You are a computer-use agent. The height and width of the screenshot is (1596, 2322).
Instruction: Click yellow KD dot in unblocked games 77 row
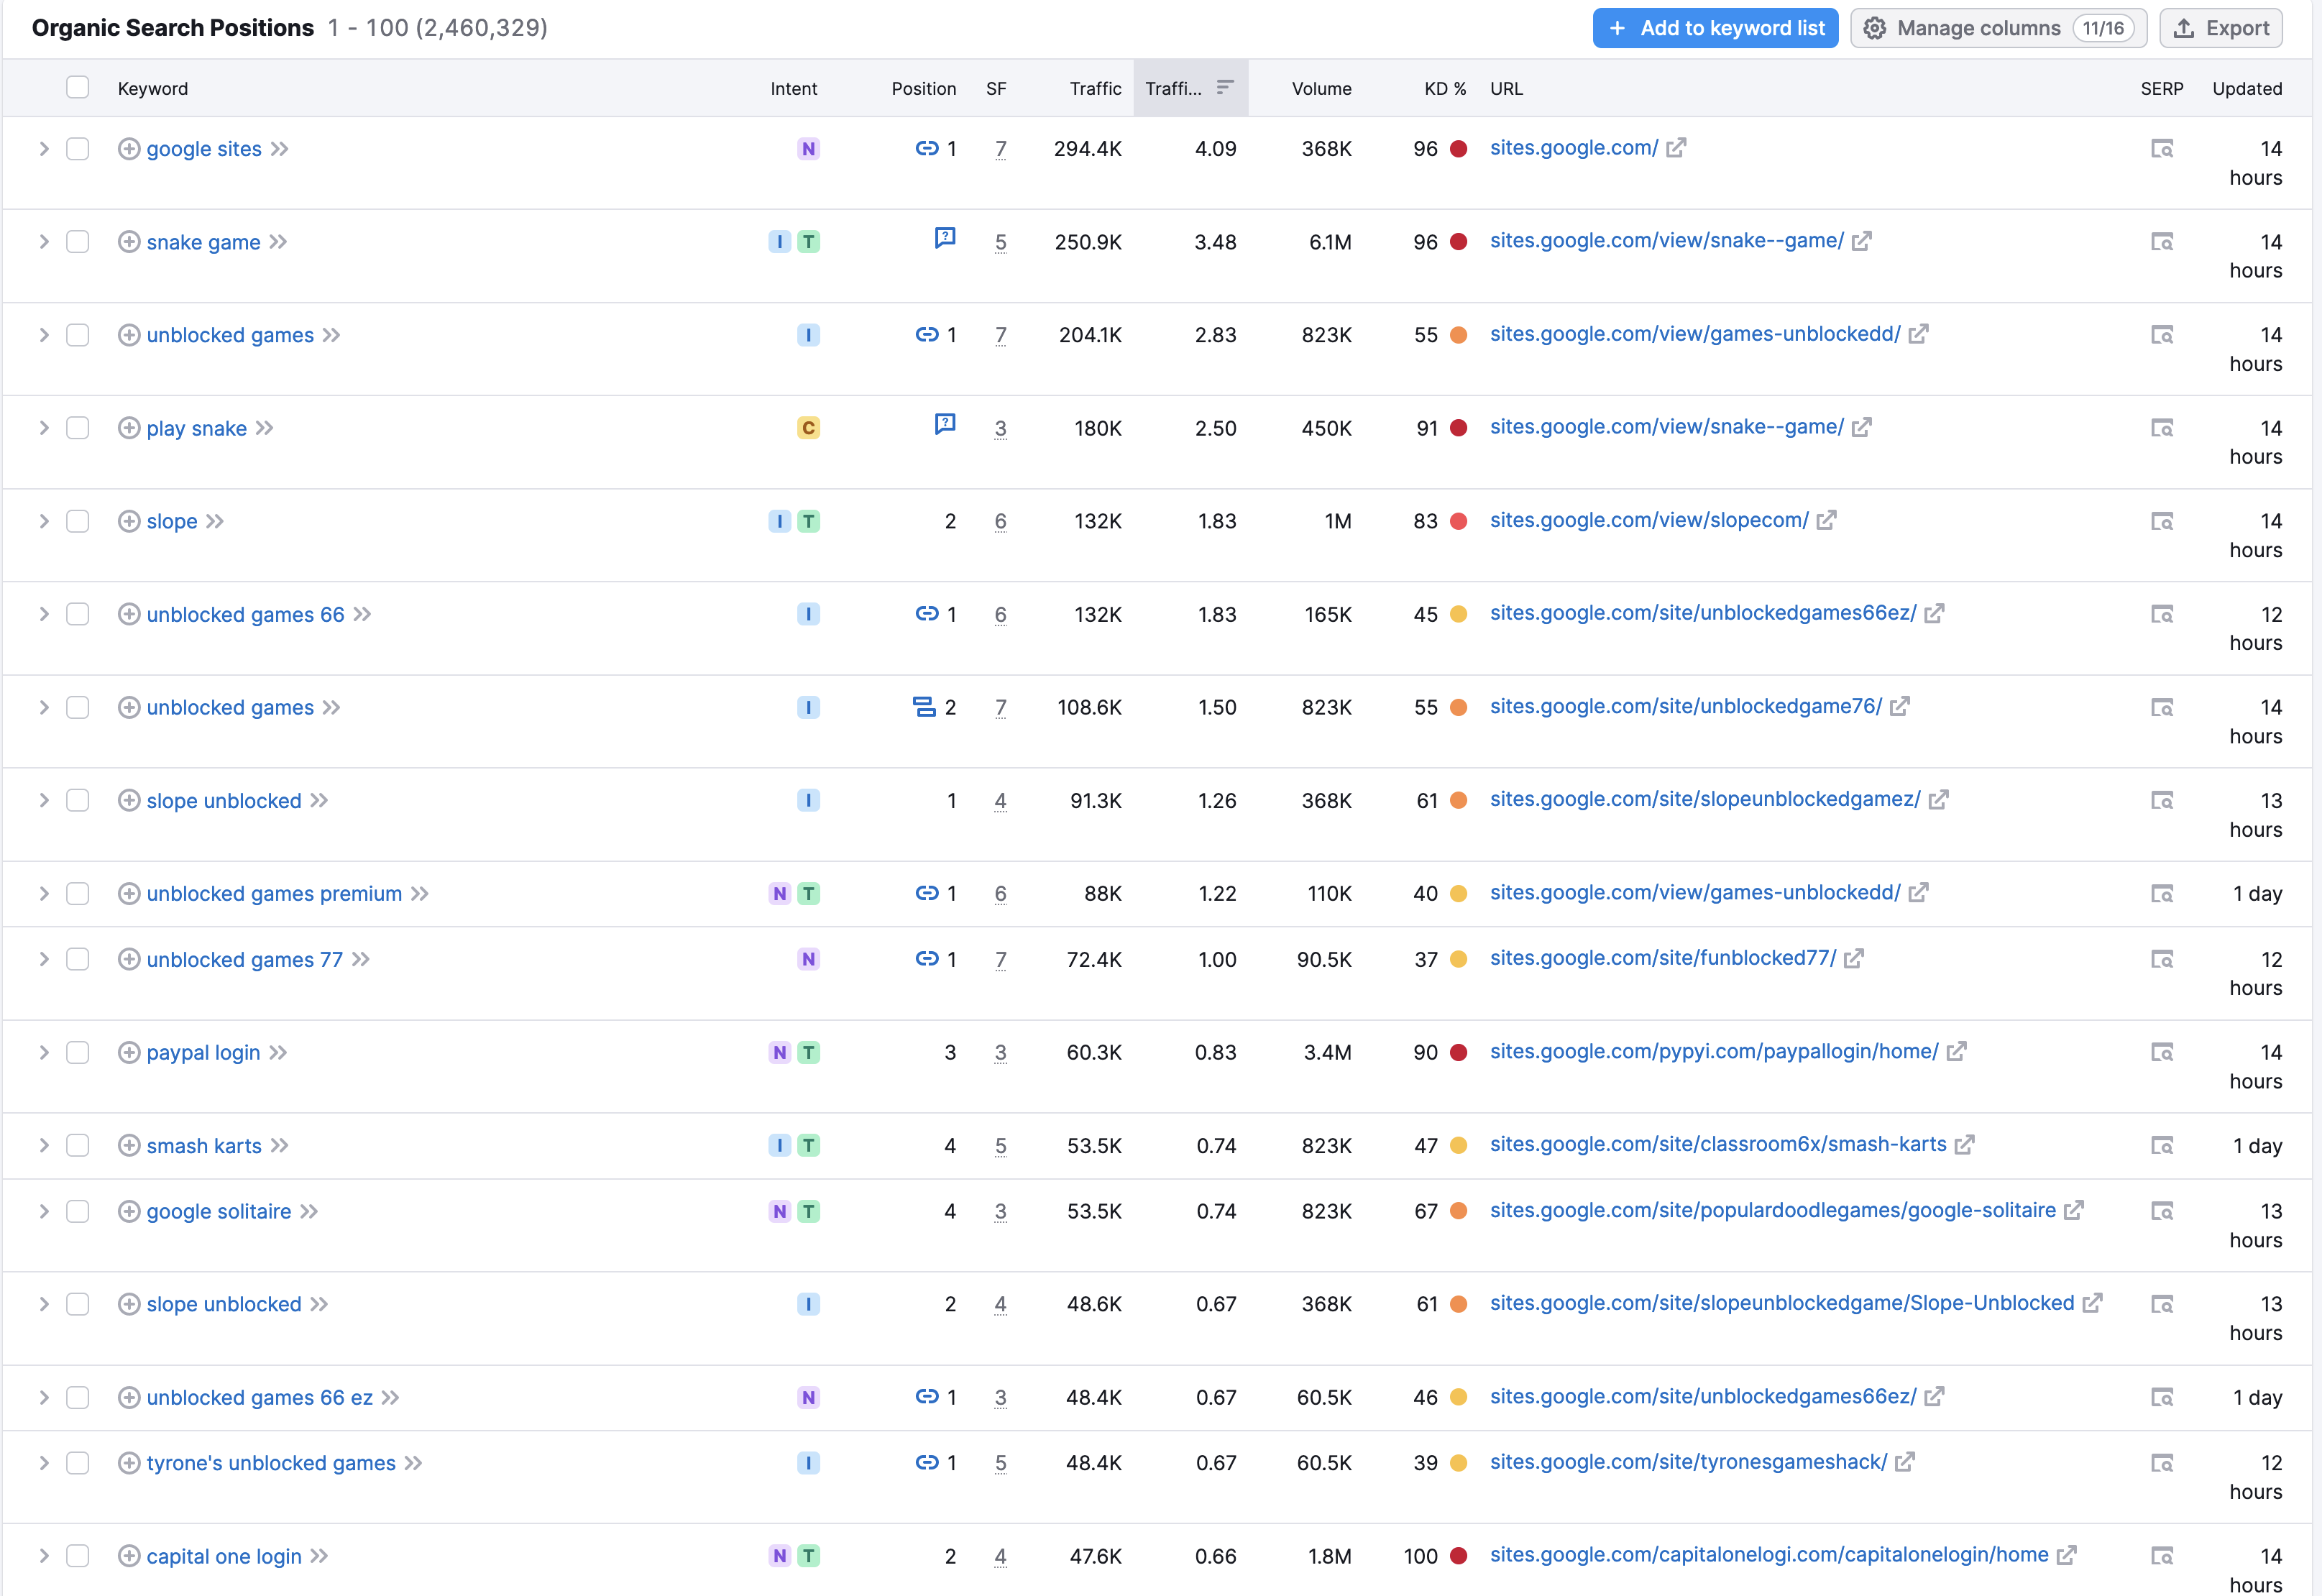1458,959
